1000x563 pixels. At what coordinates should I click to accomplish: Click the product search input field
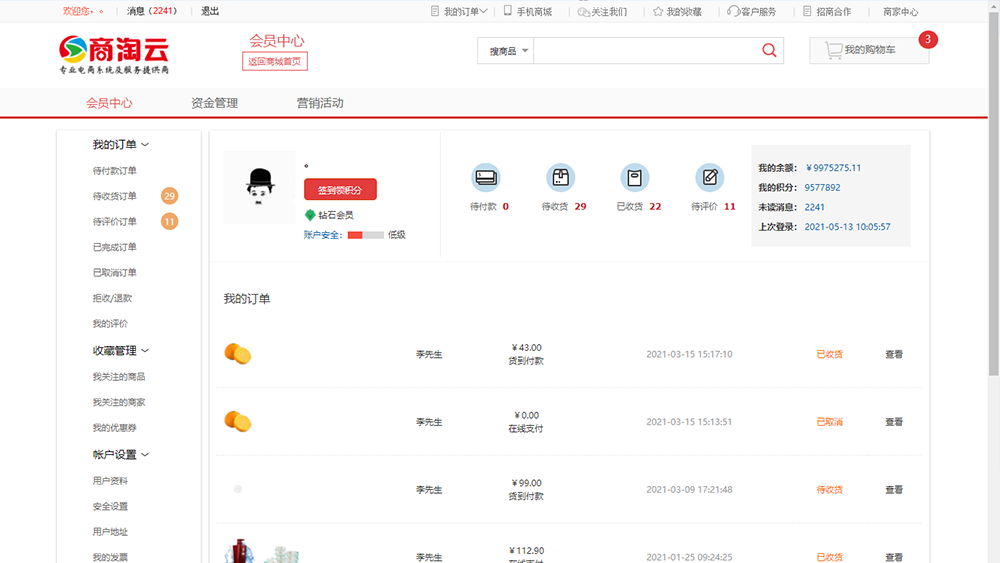click(645, 51)
